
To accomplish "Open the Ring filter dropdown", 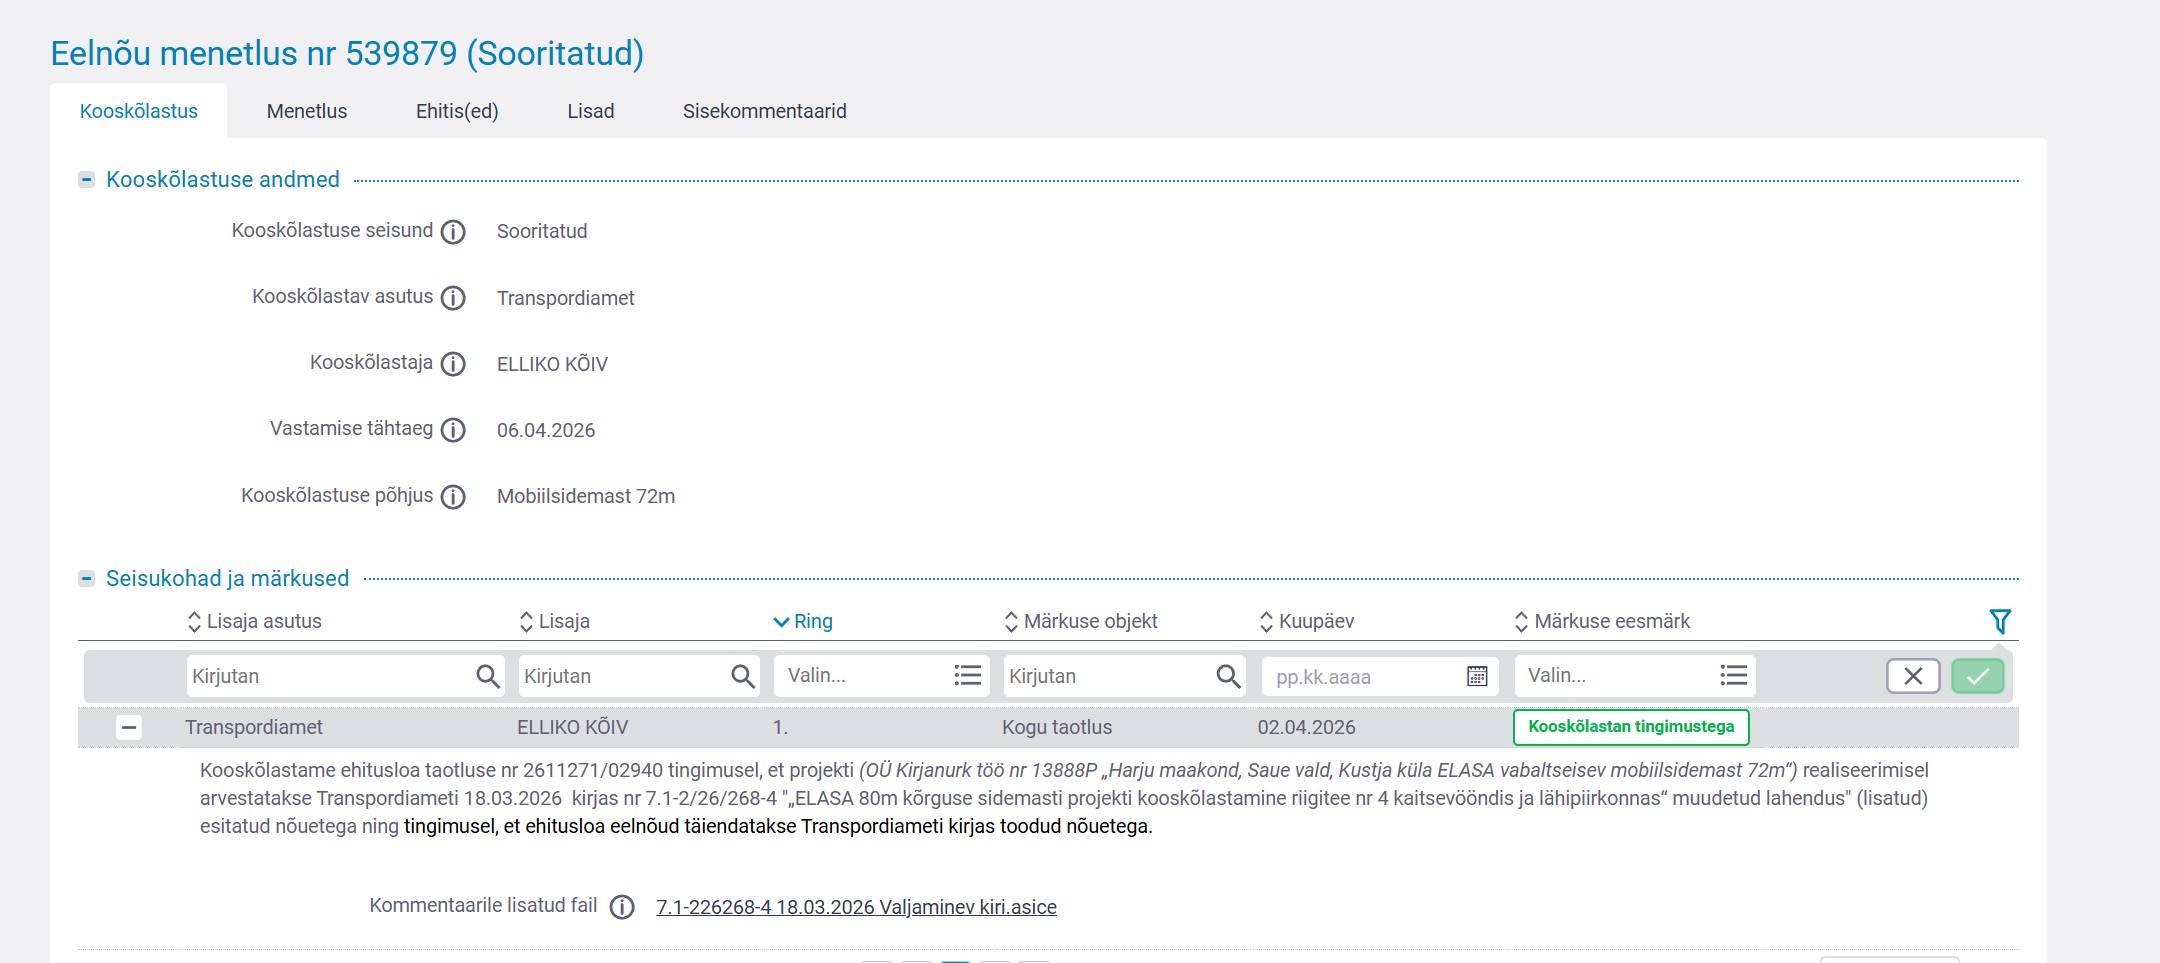I will (880, 676).
